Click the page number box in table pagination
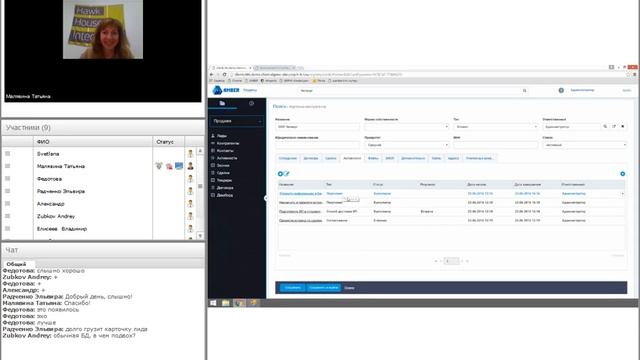 pos(451,261)
